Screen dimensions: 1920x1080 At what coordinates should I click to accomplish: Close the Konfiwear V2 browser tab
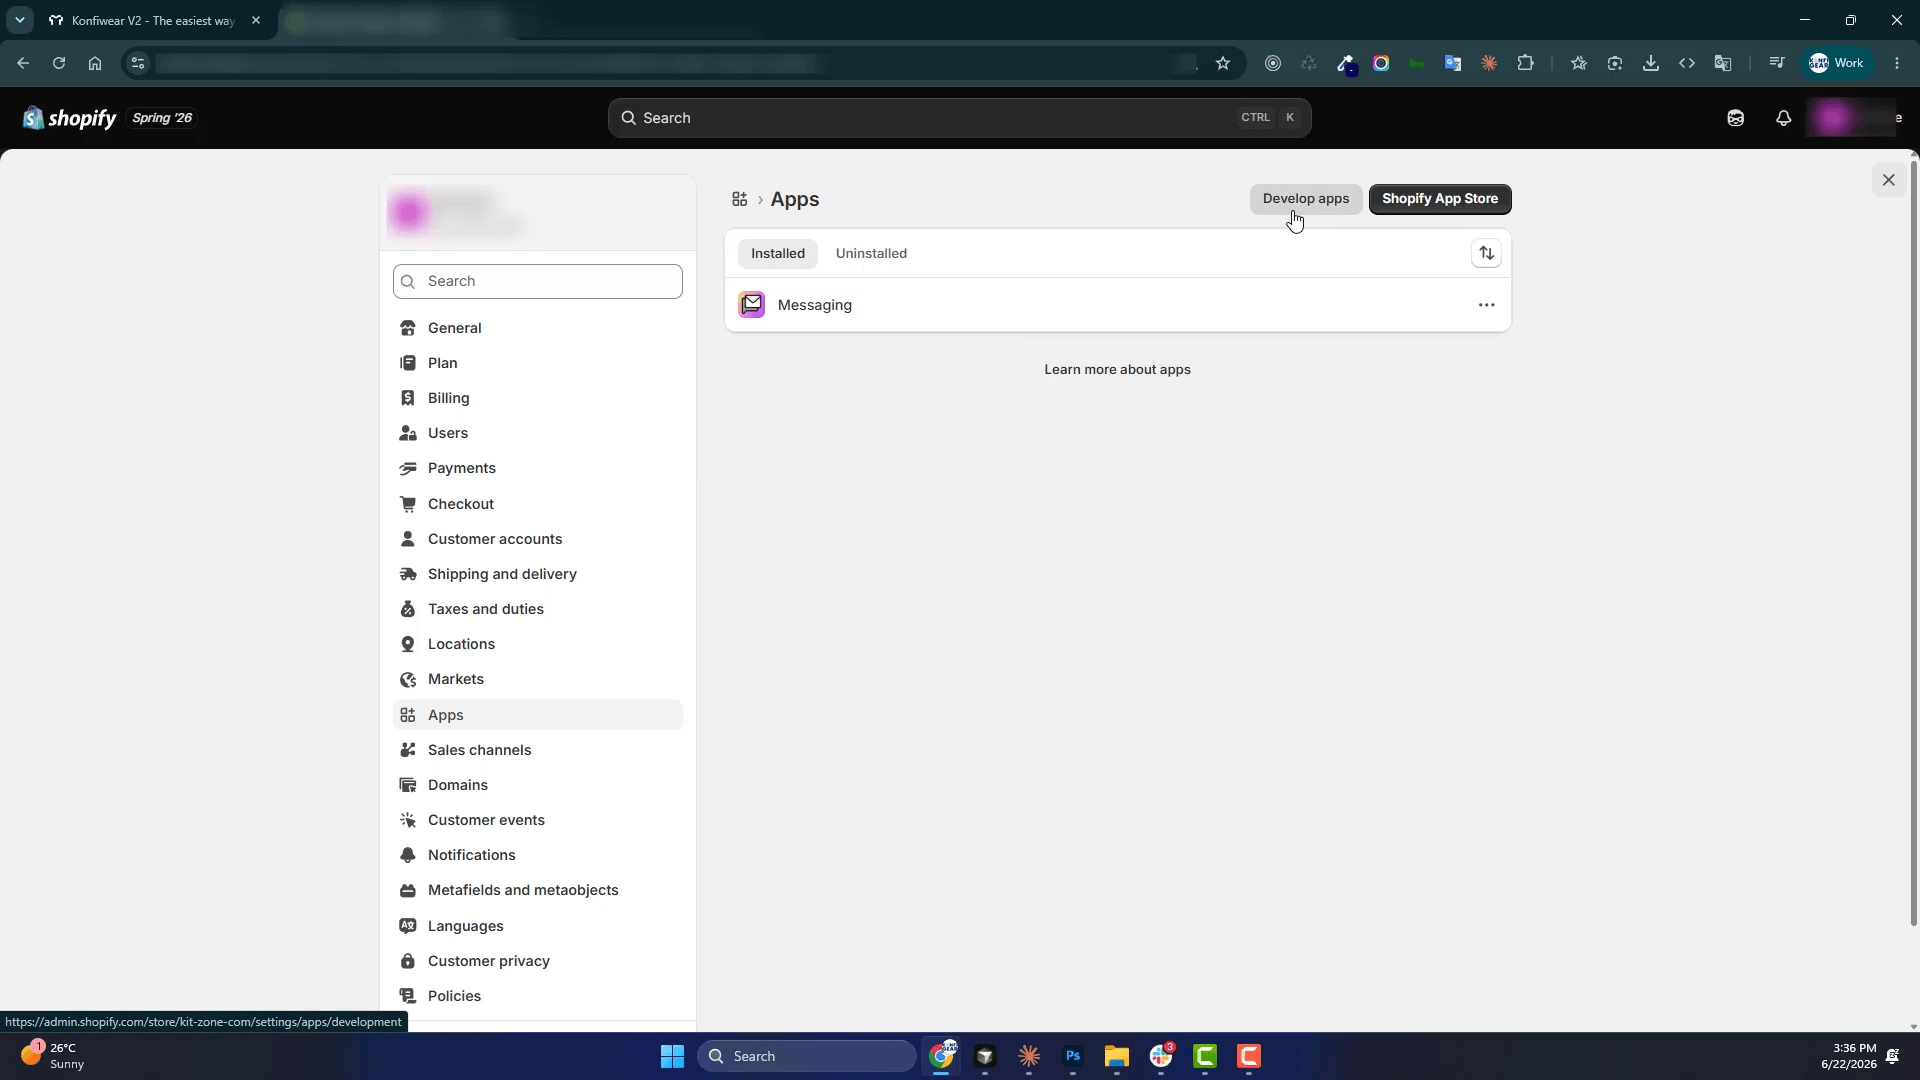point(256,20)
